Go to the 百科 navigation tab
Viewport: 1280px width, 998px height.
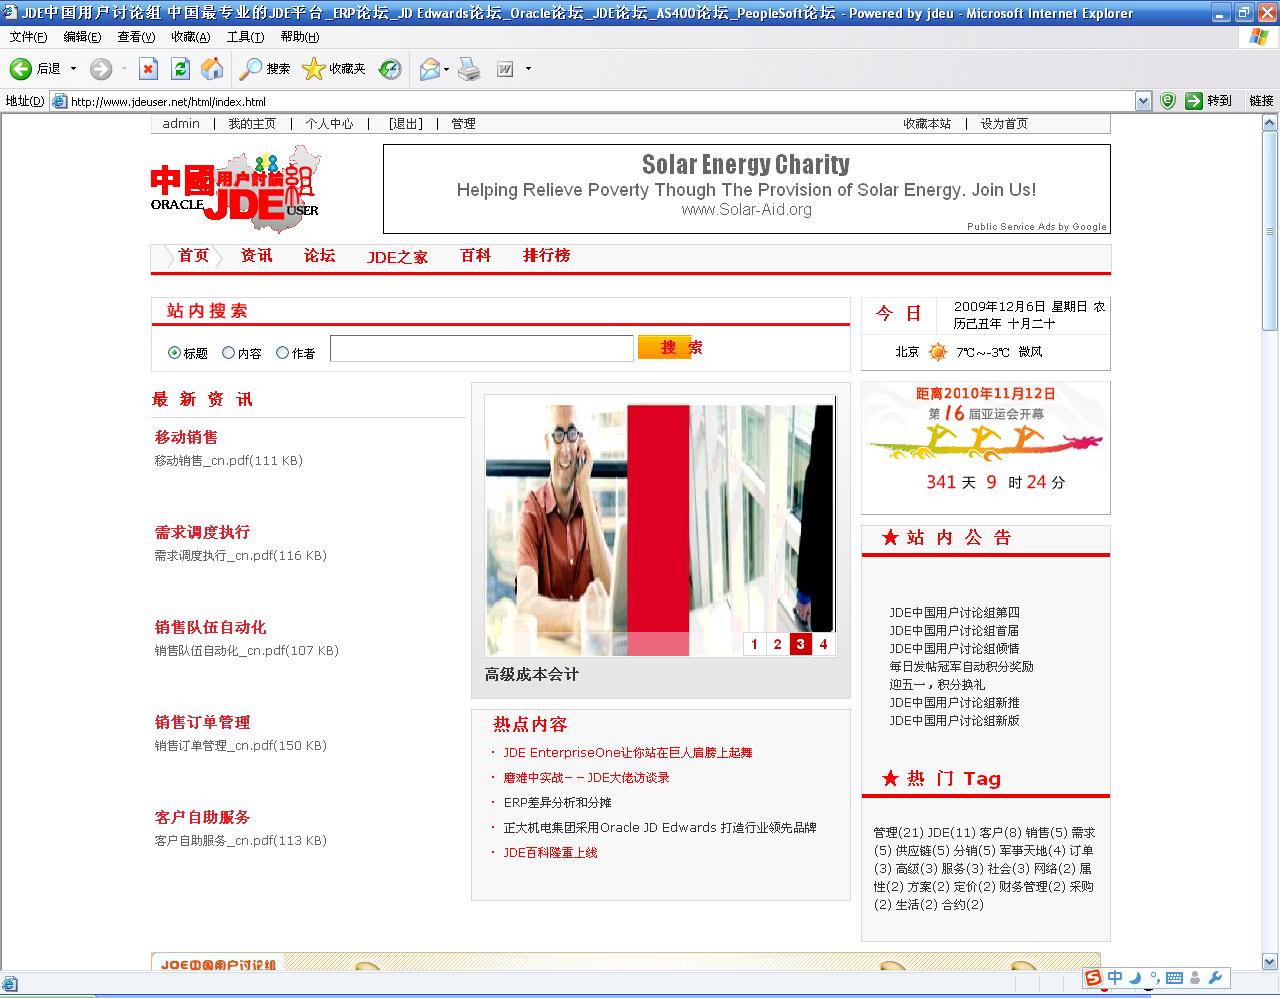476,256
